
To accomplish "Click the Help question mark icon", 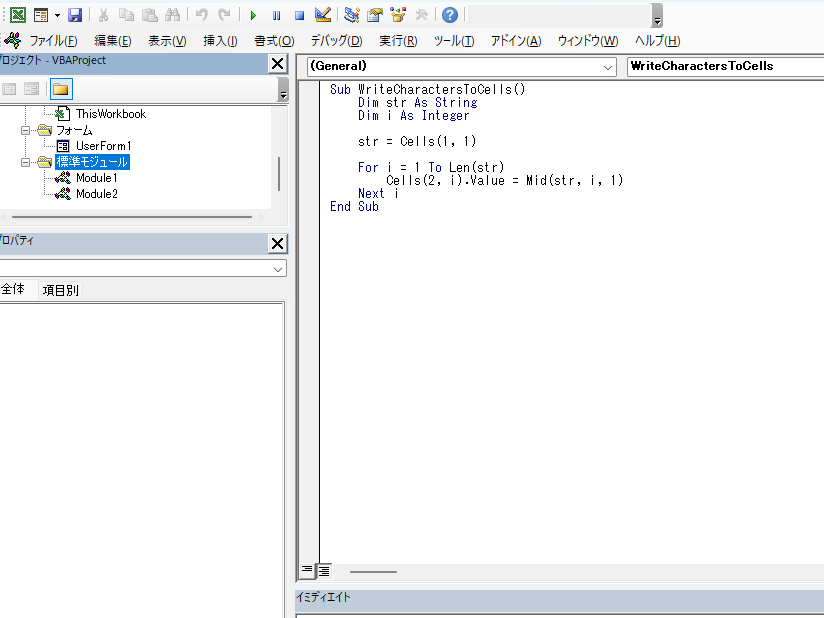I will pyautogui.click(x=450, y=15).
